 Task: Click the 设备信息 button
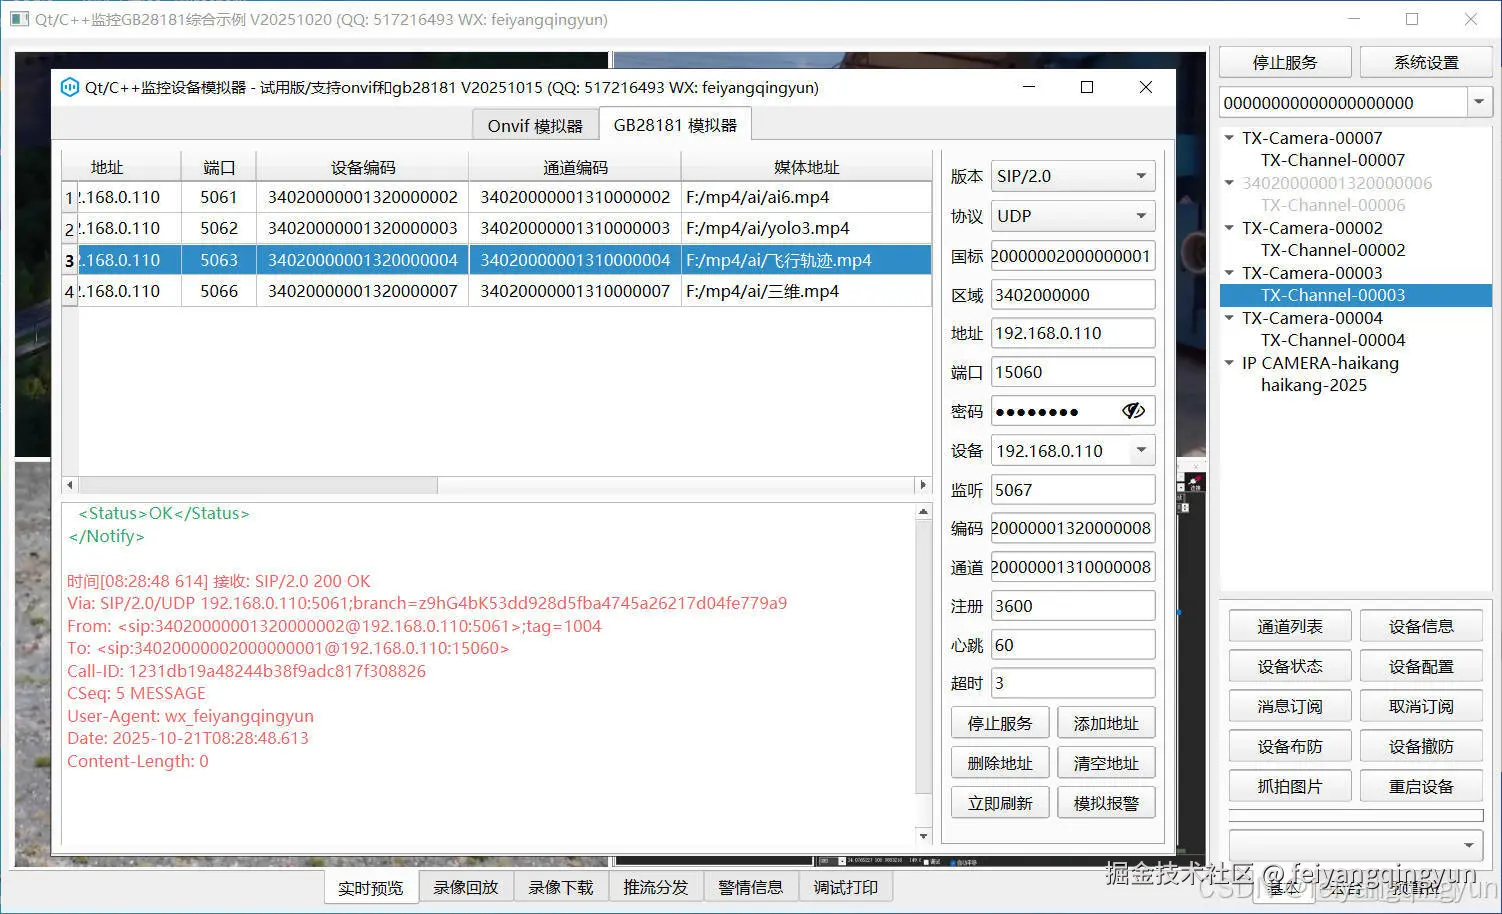pyautogui.click(x=1421, y=627)
